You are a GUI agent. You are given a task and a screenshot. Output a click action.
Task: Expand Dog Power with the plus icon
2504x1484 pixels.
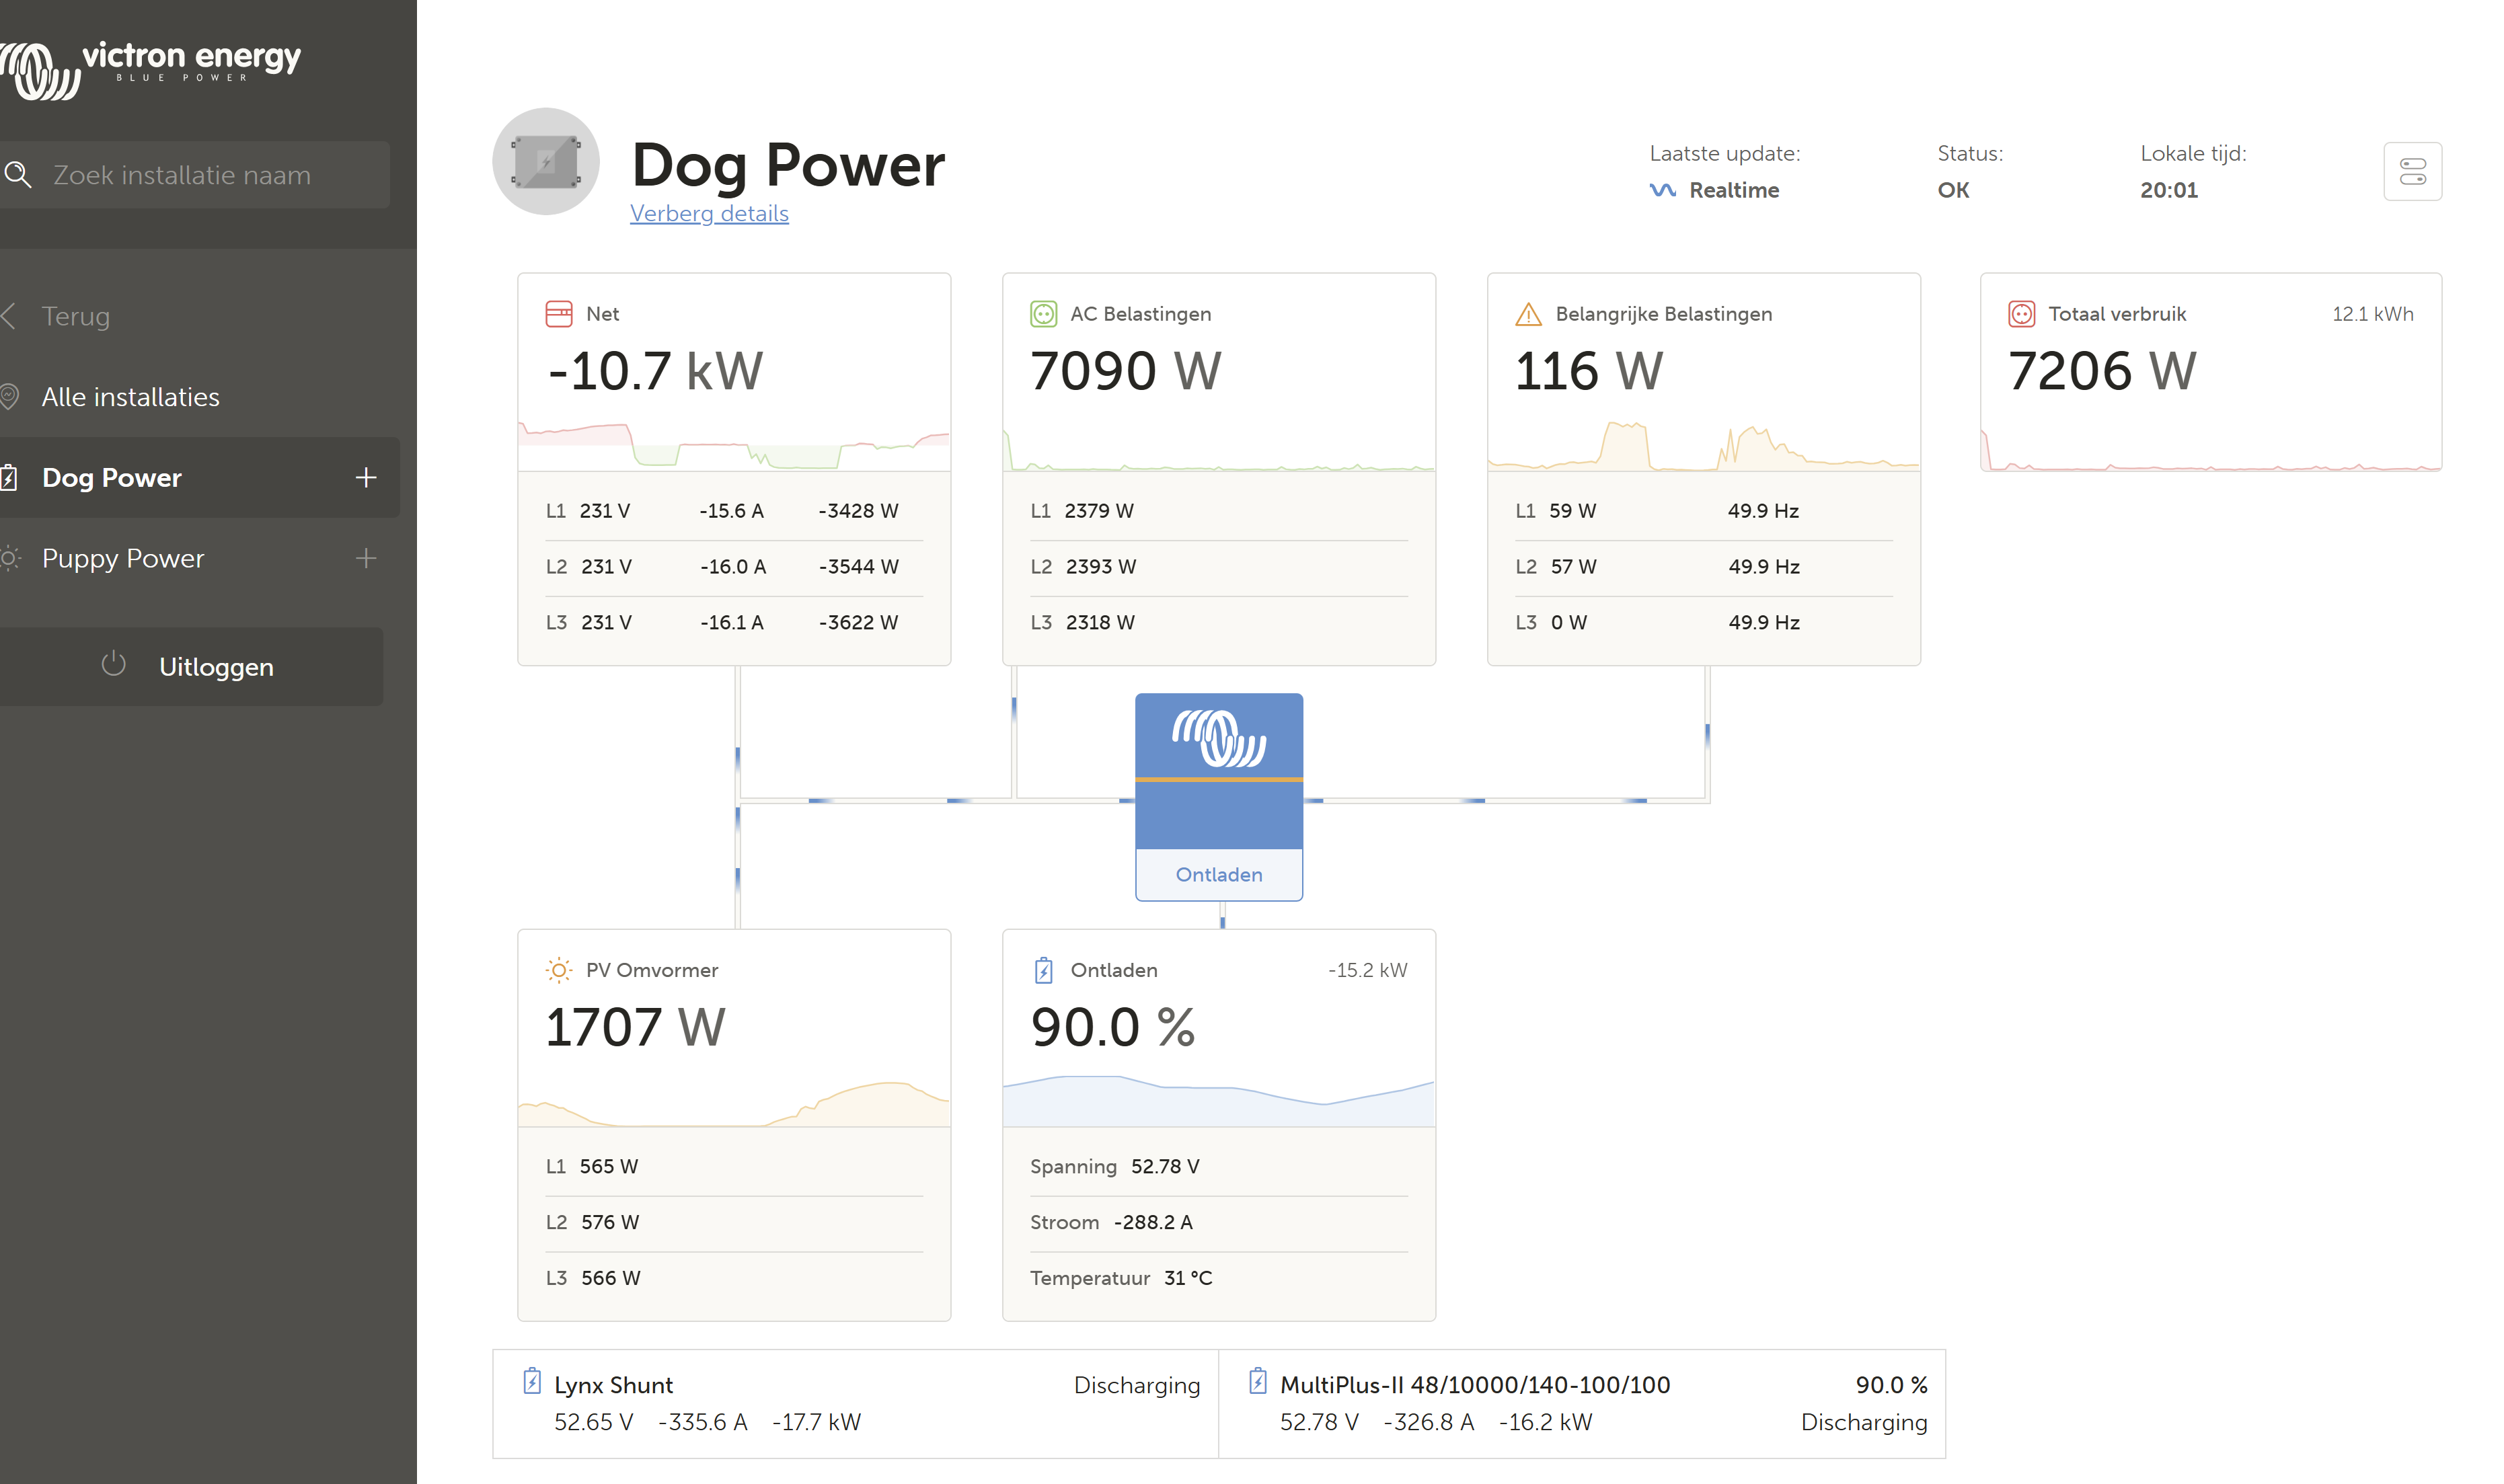click(366, 478)
